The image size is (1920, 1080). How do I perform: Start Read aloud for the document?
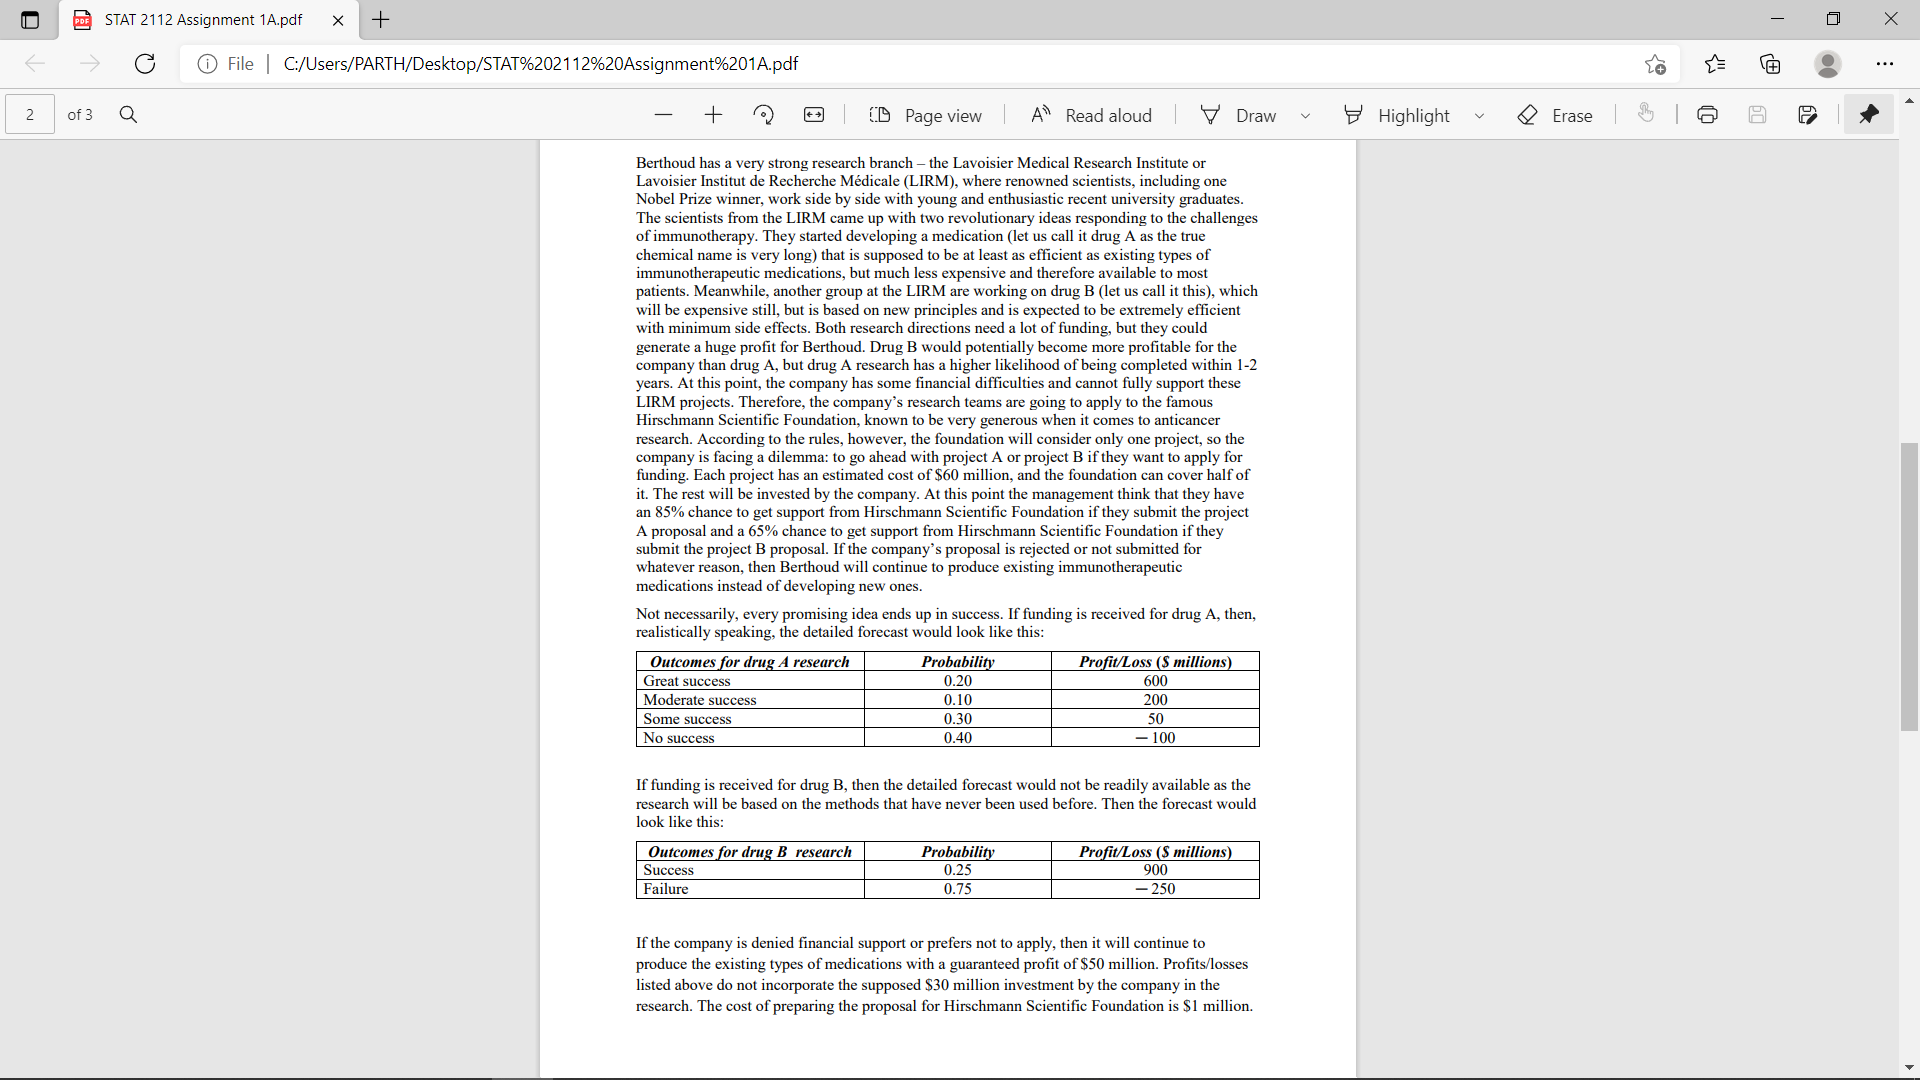(x=1090, y=114)
